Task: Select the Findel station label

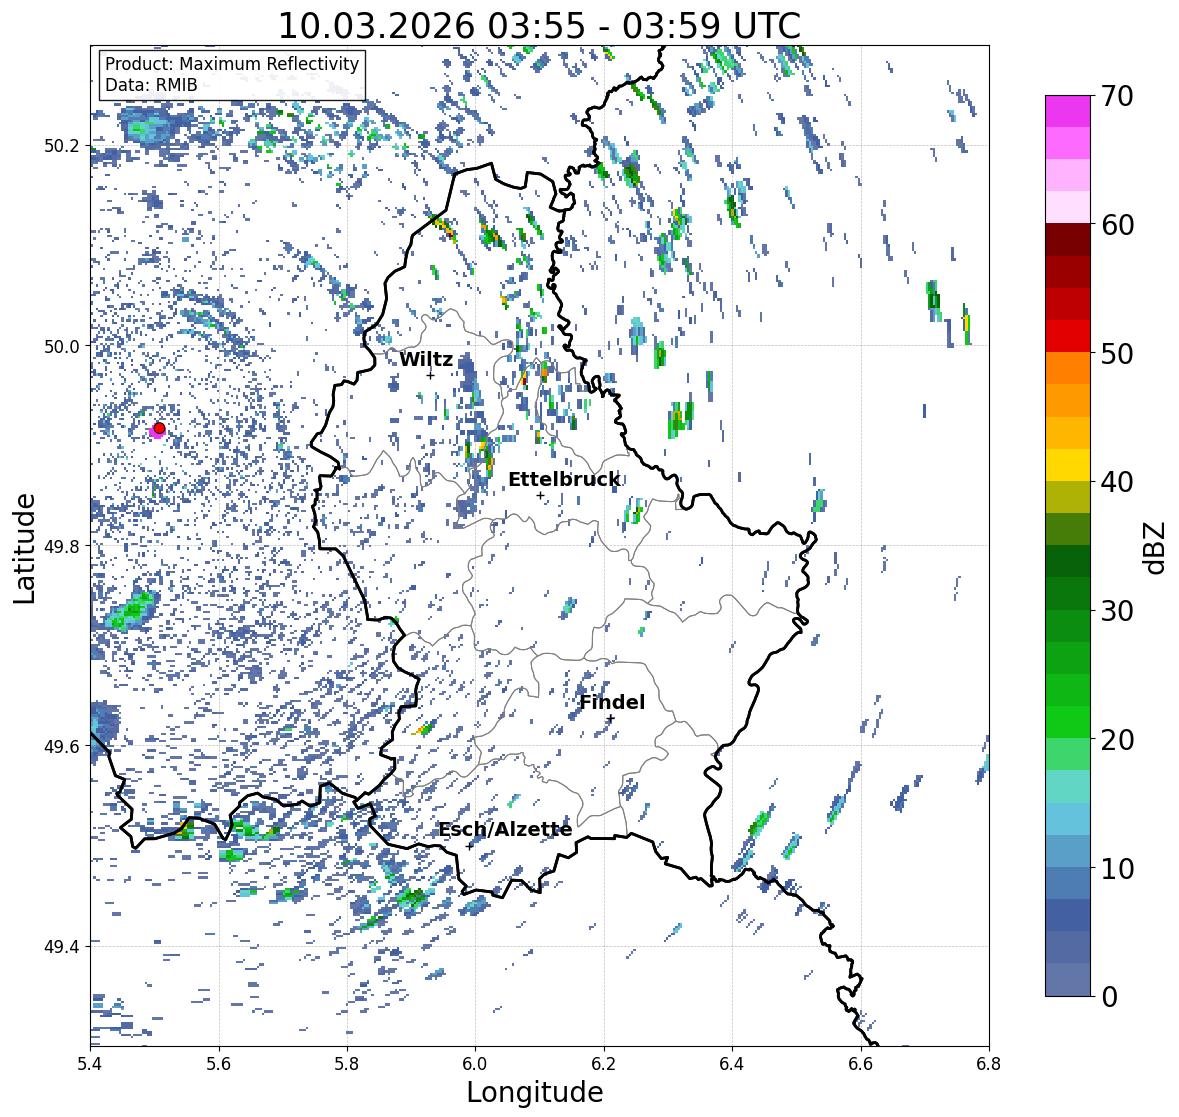Action: pyautogui.click(x=612, y=702)
